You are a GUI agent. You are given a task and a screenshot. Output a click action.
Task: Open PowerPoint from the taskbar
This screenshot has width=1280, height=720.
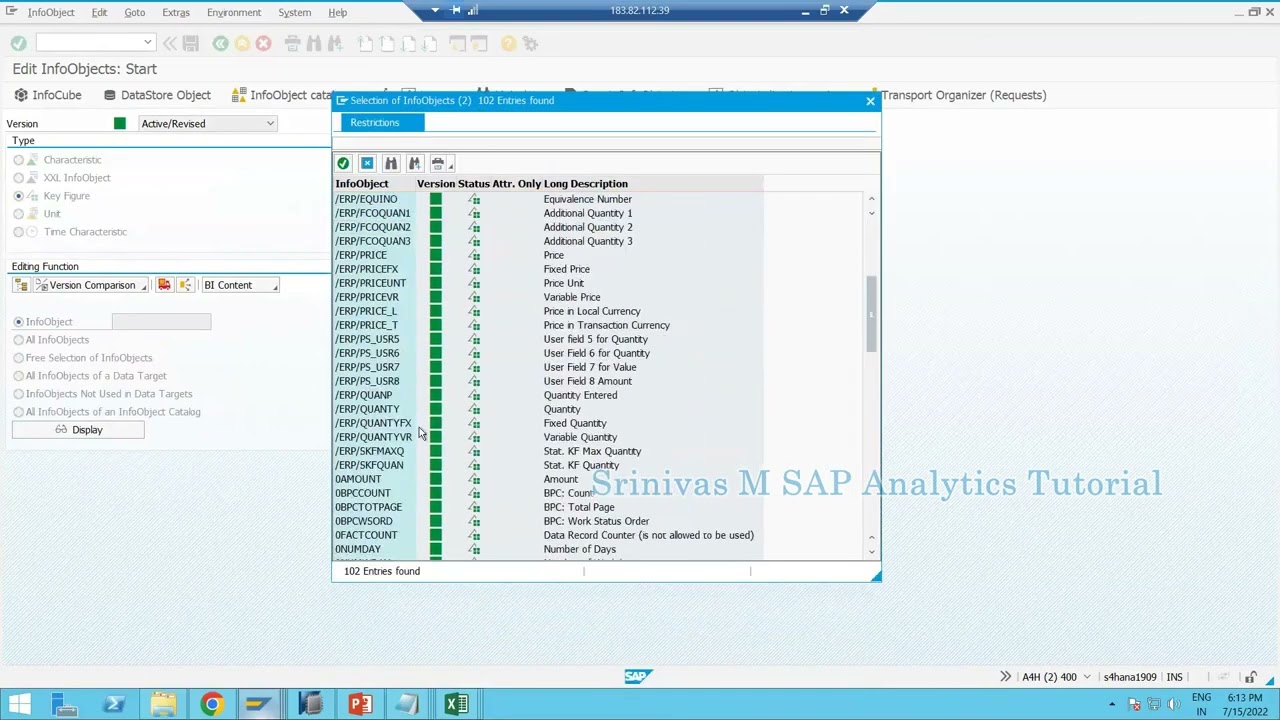click(x=360, y=704)
